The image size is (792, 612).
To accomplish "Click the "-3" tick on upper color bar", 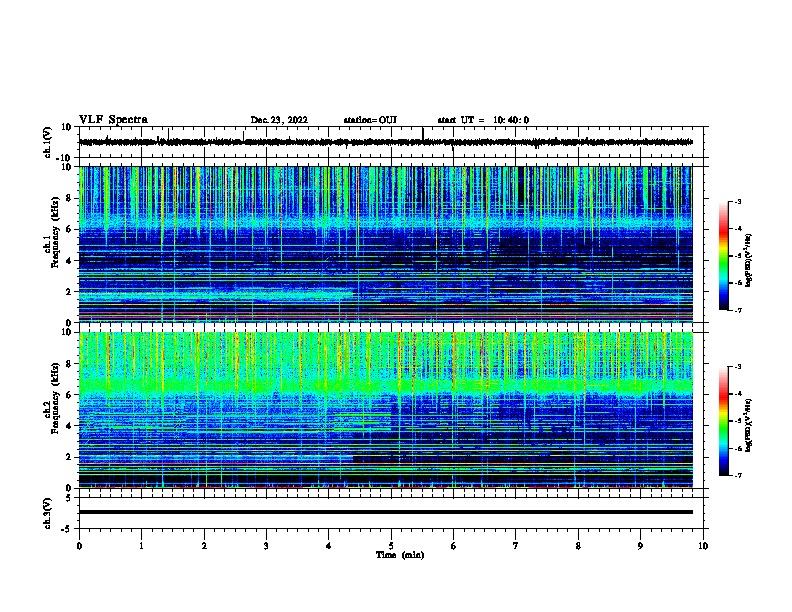I will coord(738,202).
